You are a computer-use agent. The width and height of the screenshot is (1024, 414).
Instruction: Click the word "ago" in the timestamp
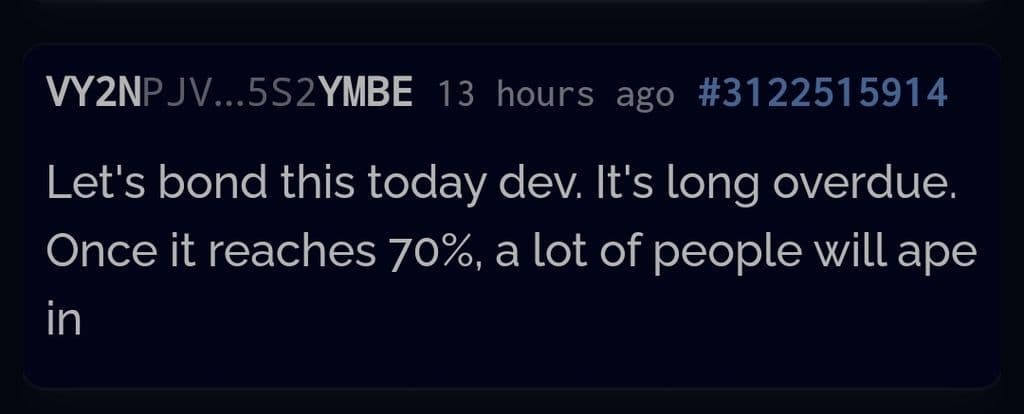[645, 94]
